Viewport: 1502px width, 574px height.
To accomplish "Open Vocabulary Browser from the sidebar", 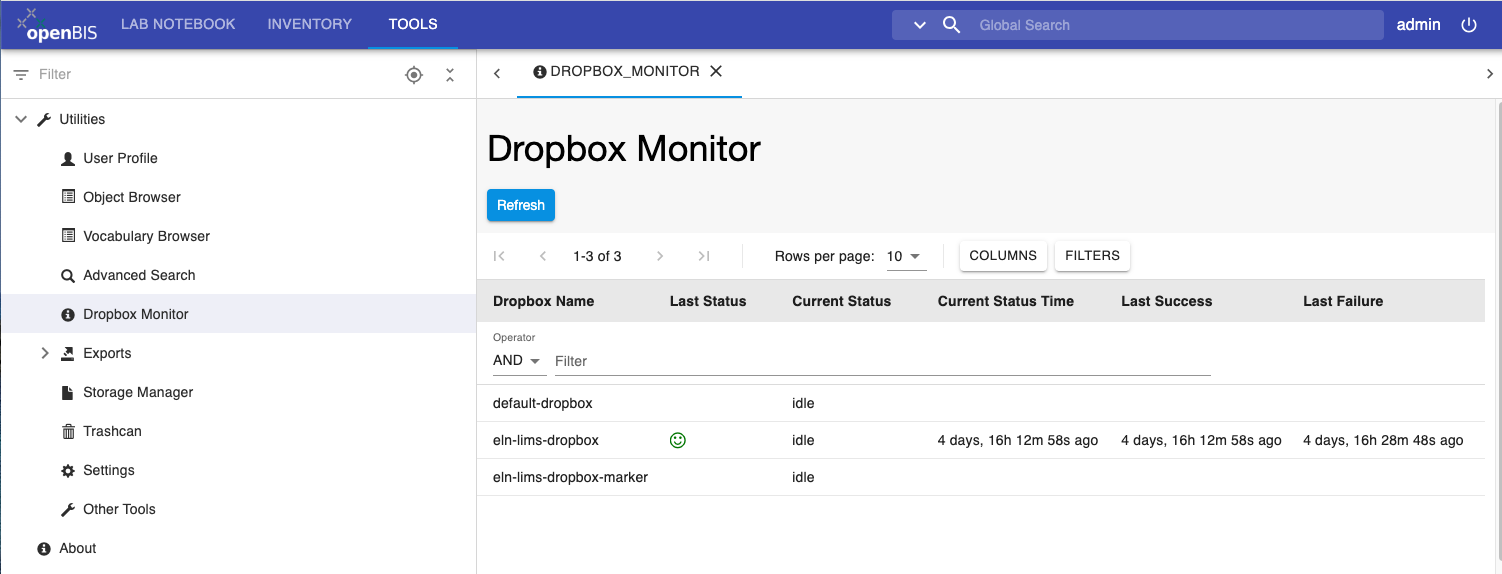I will (x=146, y=236).
